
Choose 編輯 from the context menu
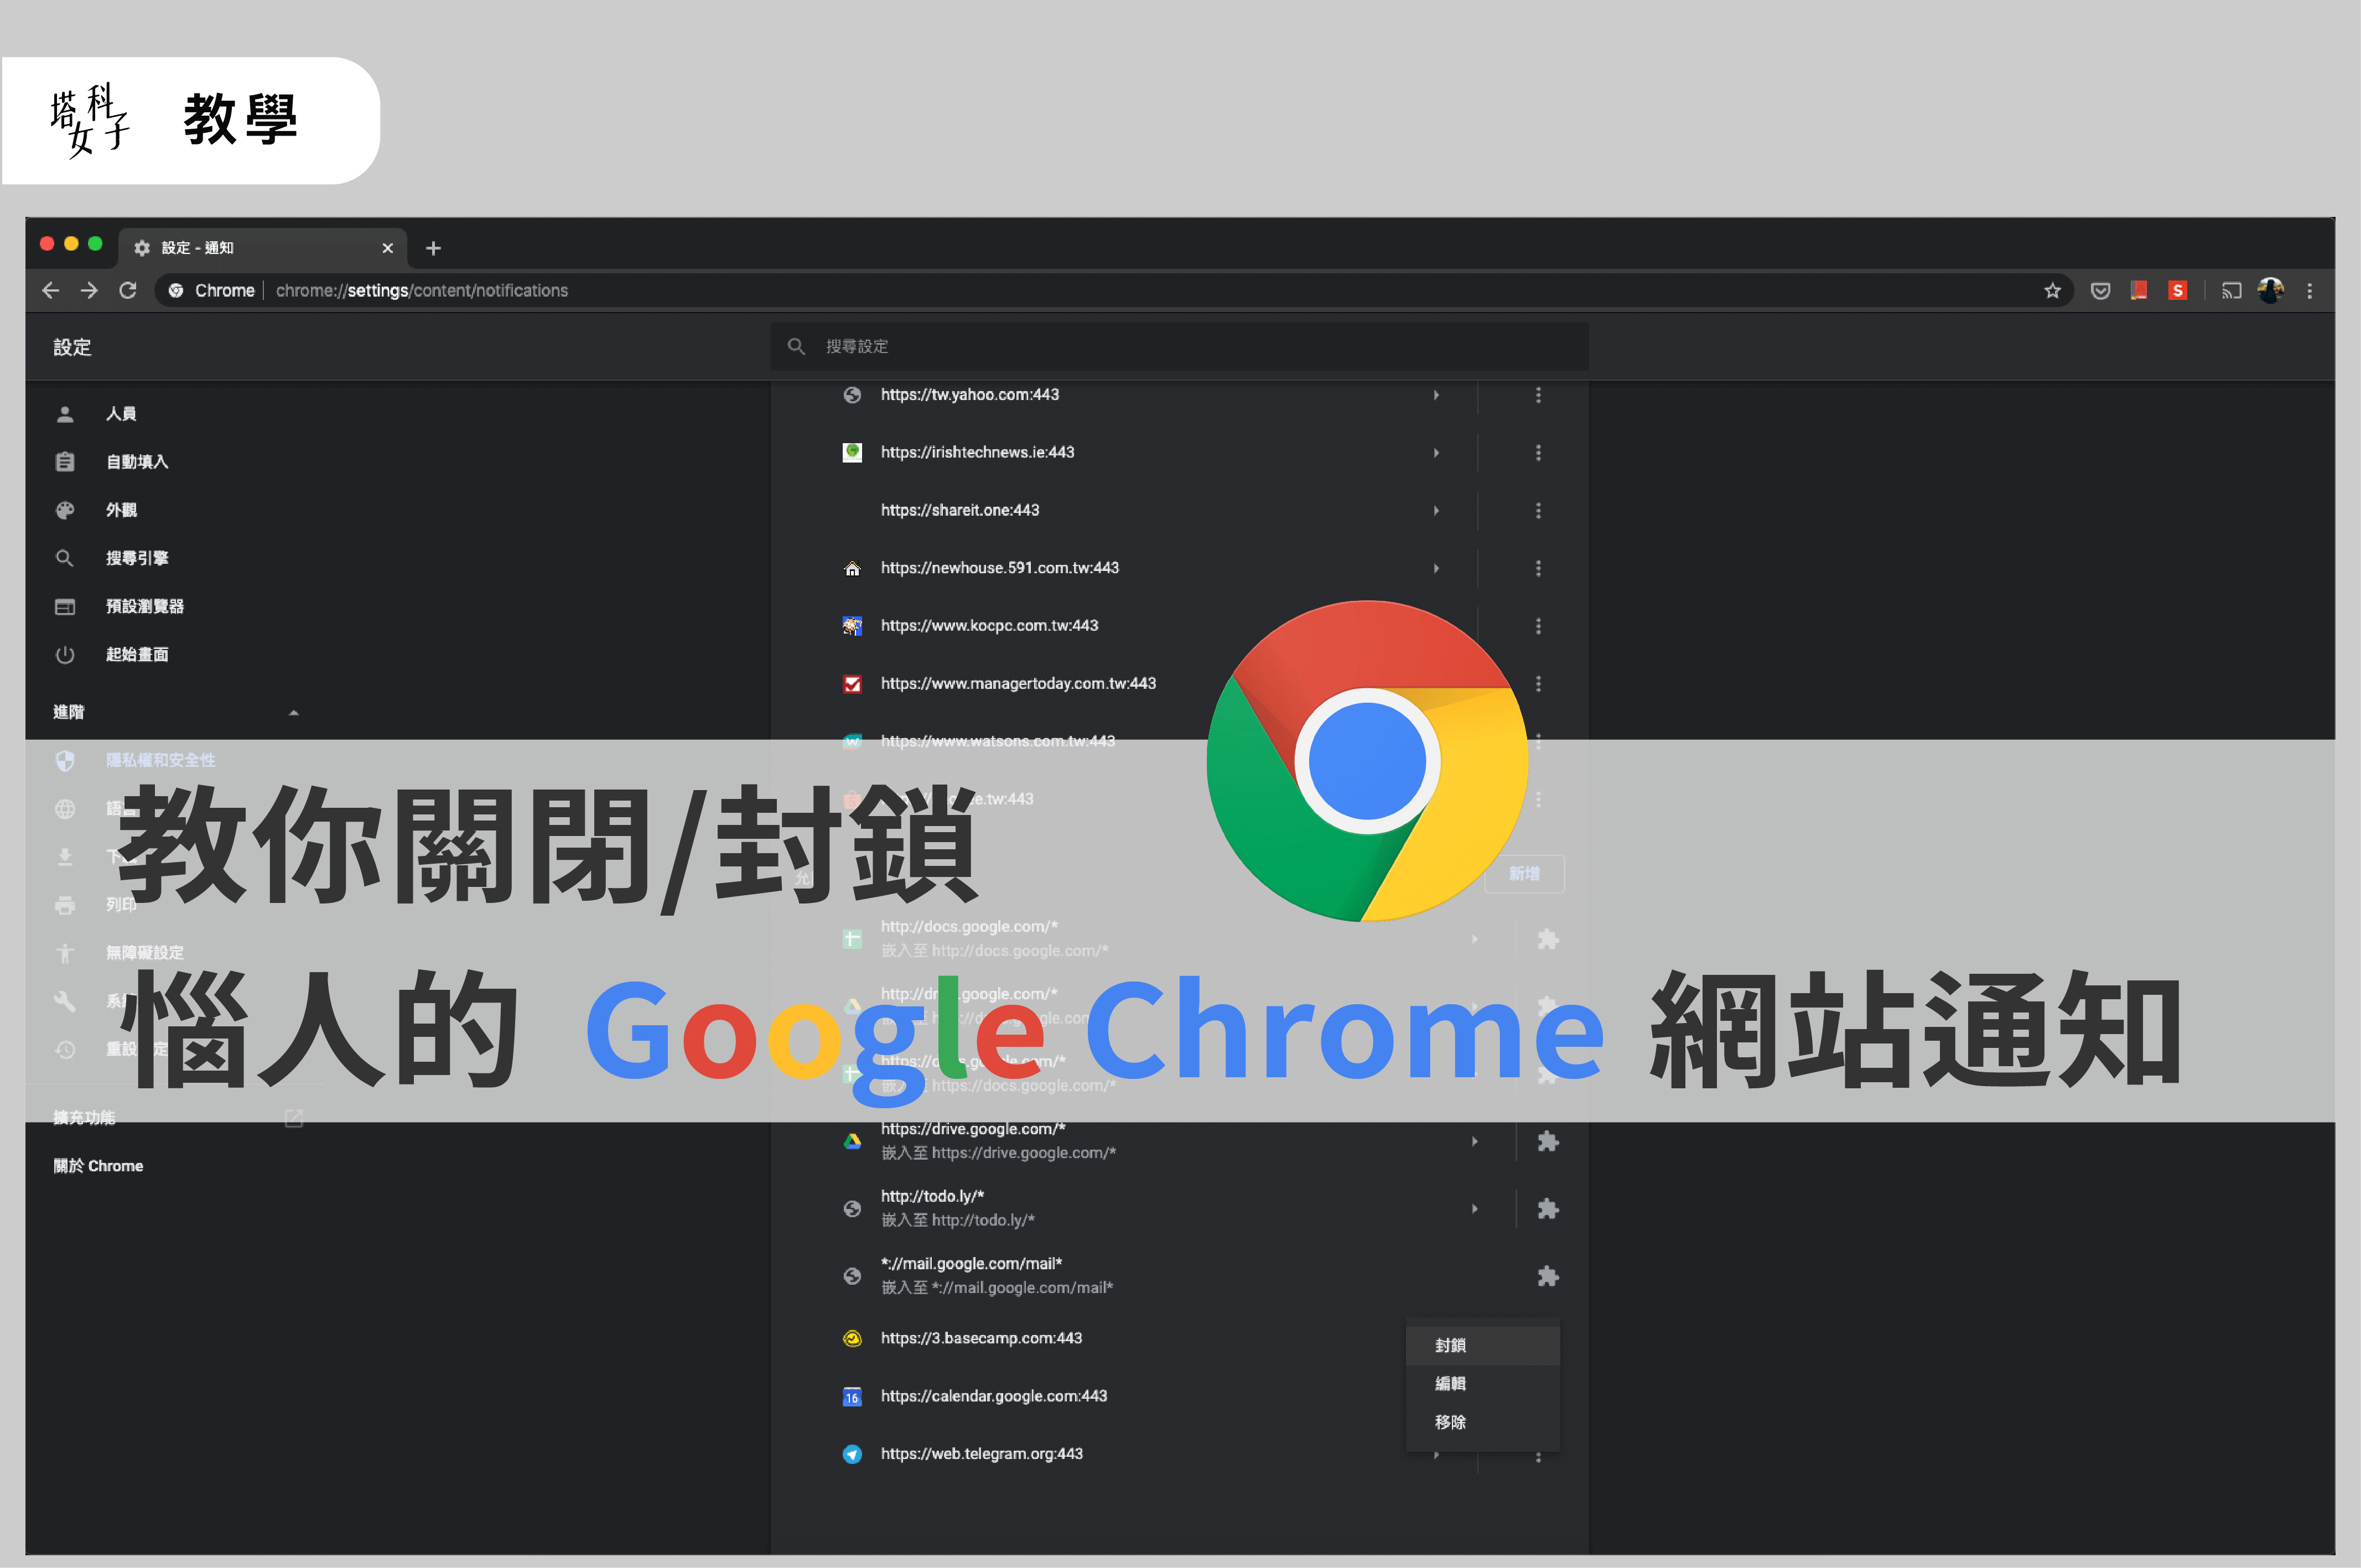1450,1383
